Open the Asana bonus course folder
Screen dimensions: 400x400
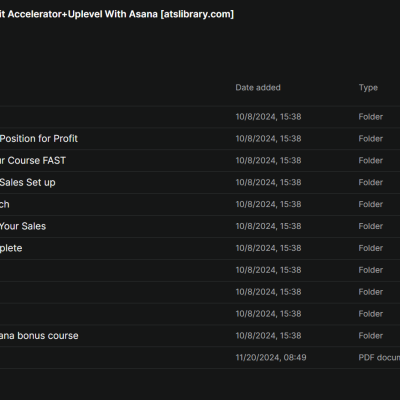[x=39, y=336]
